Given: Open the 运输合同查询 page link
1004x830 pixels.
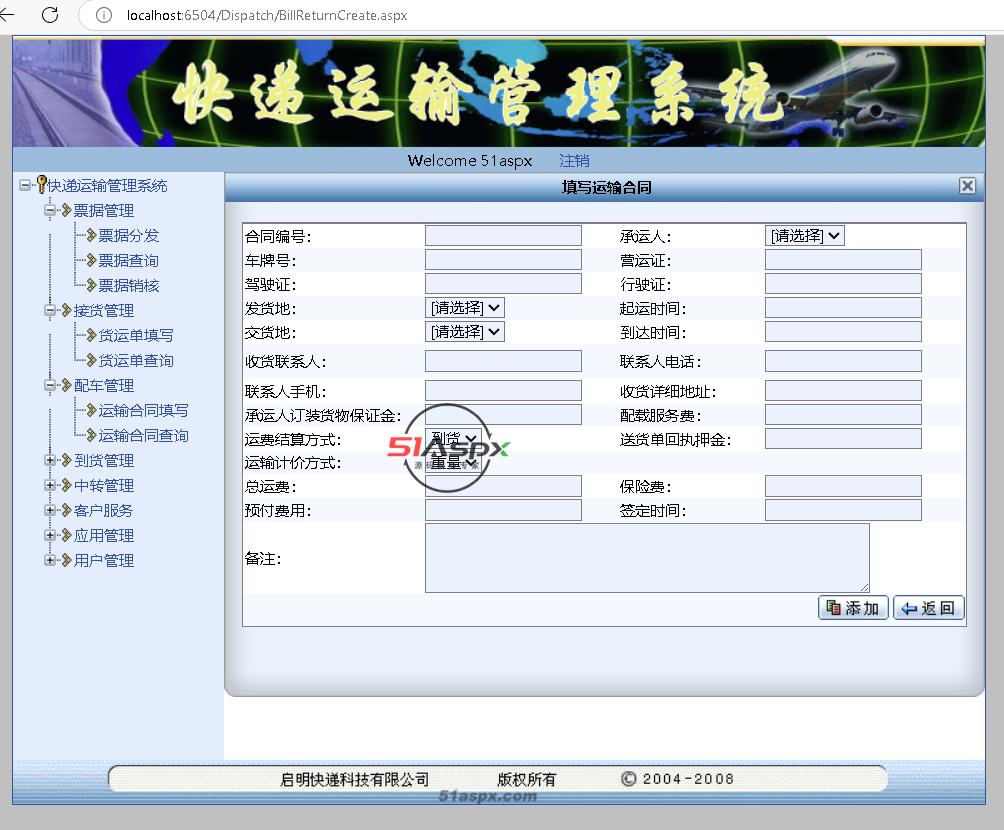Looking at the screenshot, I should click(143, 435).
